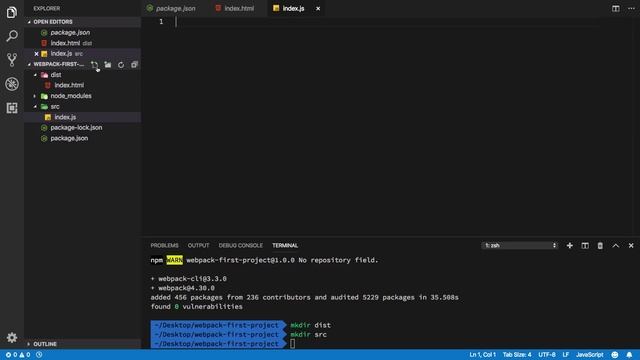Expand the Outline section

coord(83,344)
